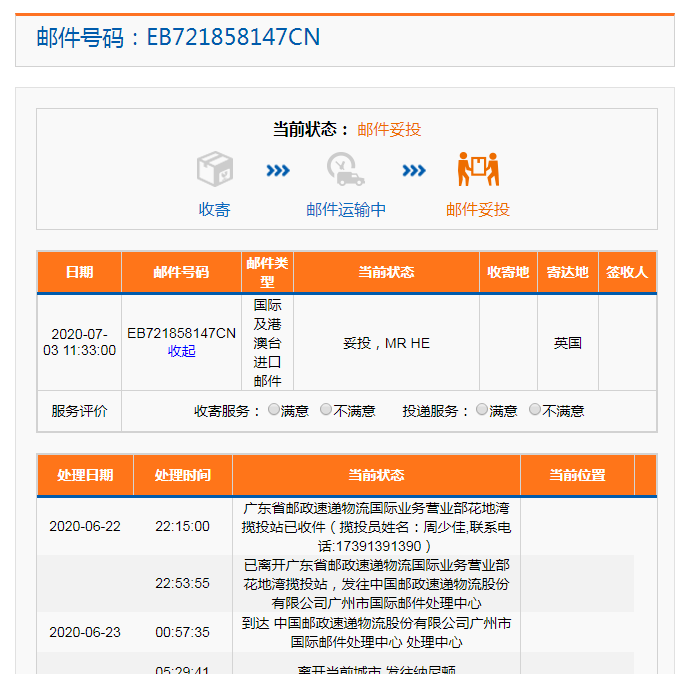Viewport: 681px width, 674px height.
Task: Click the 寄达地 column header
Action: coord(568,272)
